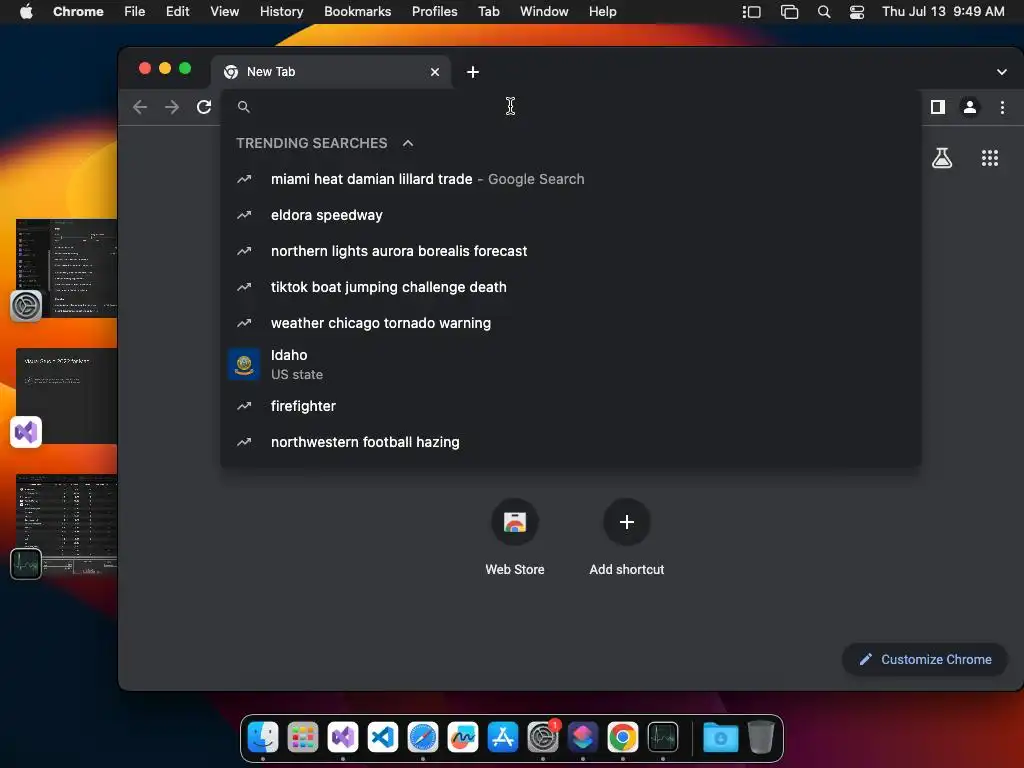Open the Tab menu
1024x768 pixels.
click(x=488, y=11)
